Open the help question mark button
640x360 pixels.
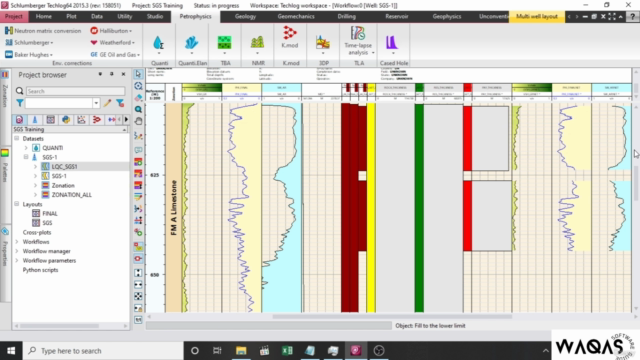pyautogui.click(x=633, y=16)
